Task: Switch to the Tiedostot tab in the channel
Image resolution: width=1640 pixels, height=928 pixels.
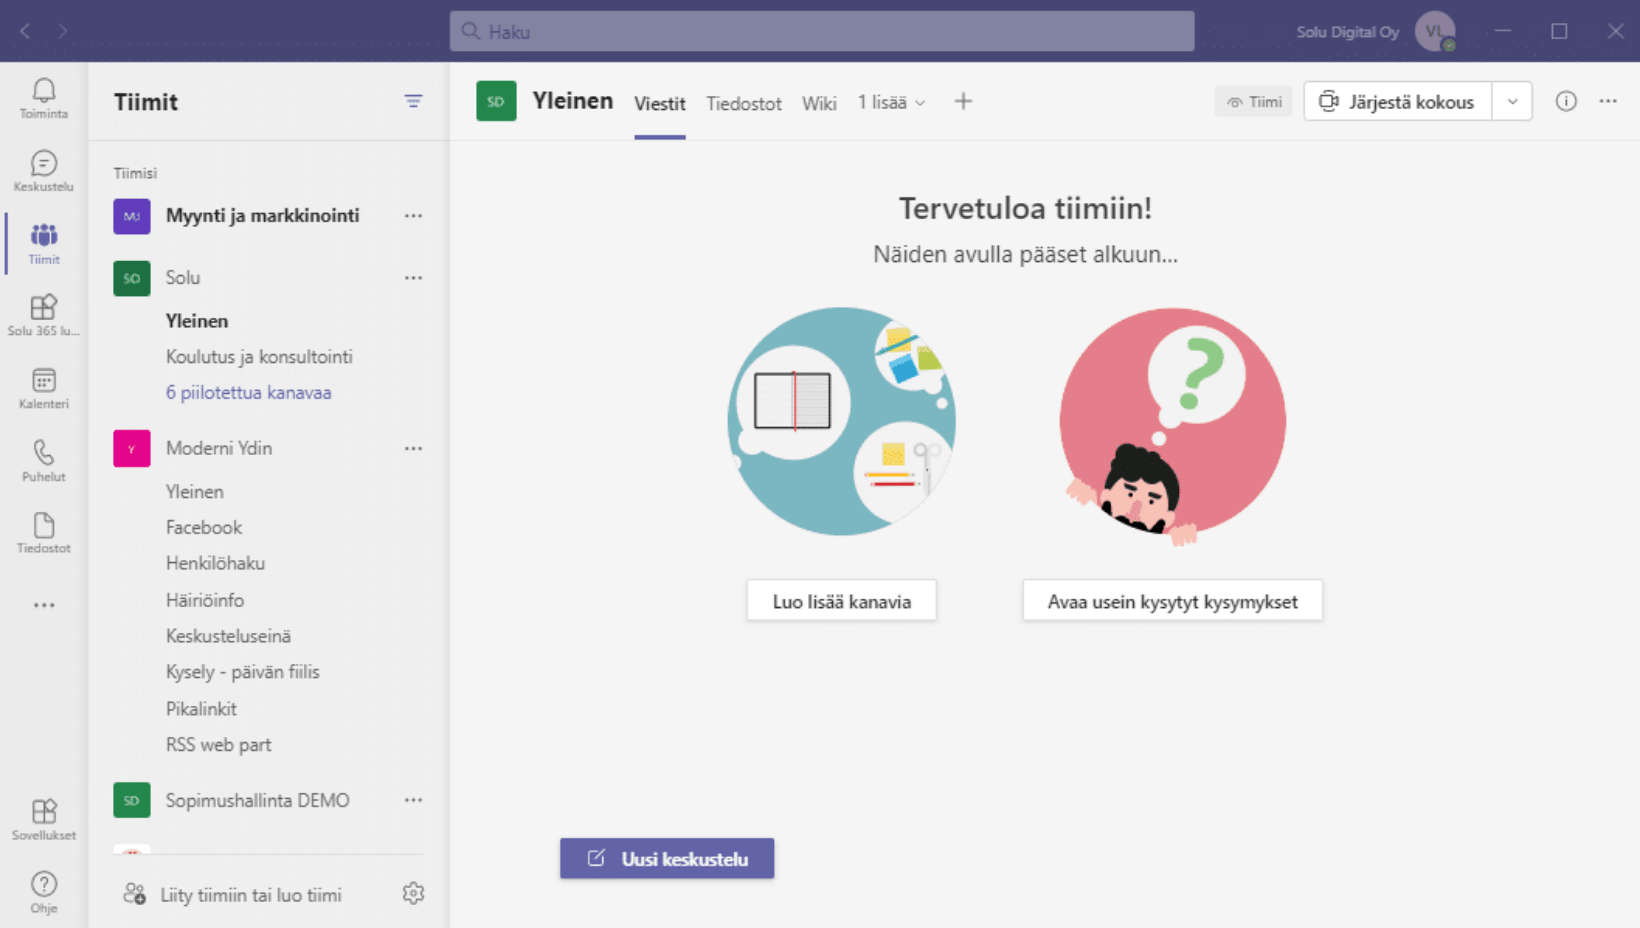Action: pyautogui.click(x=744, y=103)
